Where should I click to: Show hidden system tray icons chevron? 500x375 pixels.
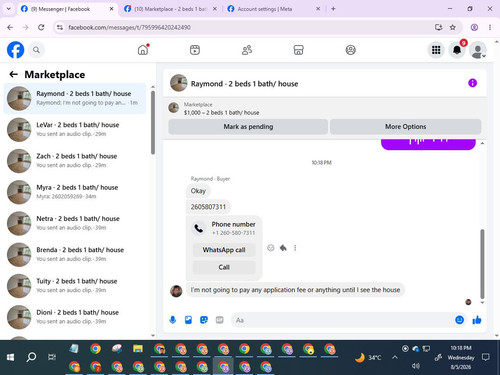point(395,357)
